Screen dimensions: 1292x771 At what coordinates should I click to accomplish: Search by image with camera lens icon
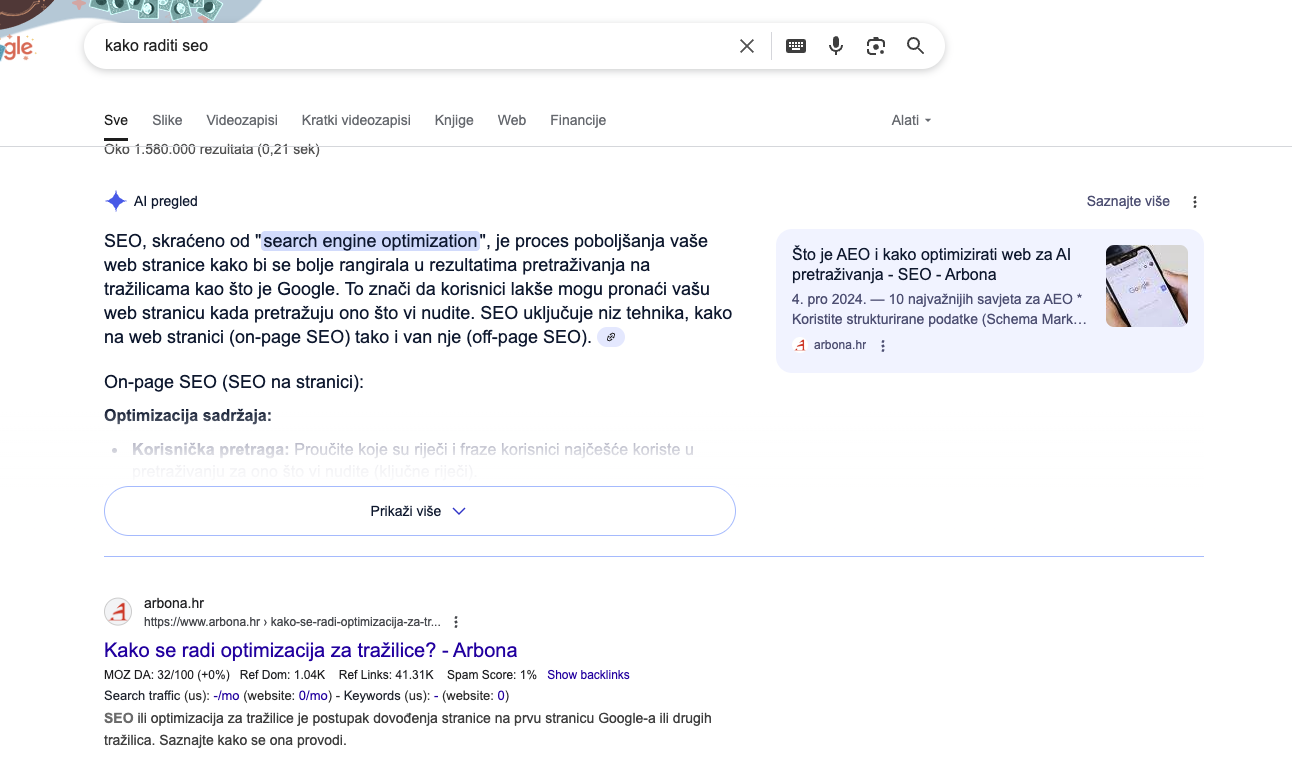point(876,46)
